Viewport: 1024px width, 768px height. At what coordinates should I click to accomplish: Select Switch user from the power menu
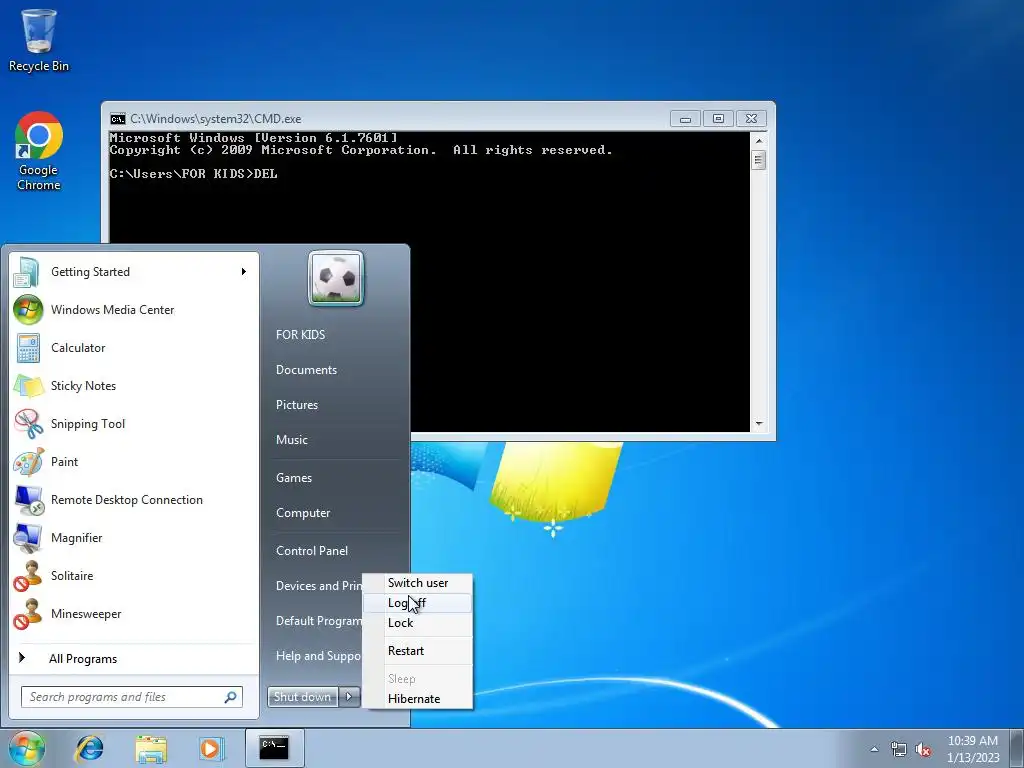pos(418,583)
